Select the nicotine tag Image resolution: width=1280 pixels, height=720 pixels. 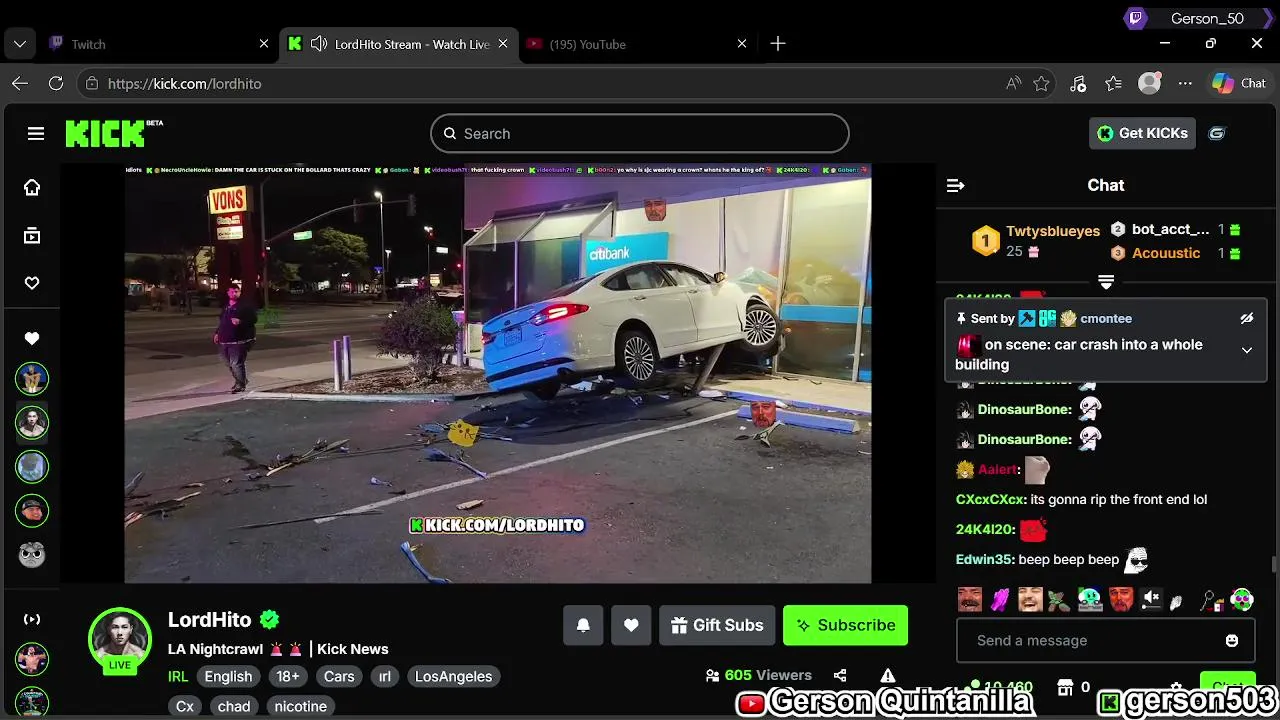[x=301, y=706]
